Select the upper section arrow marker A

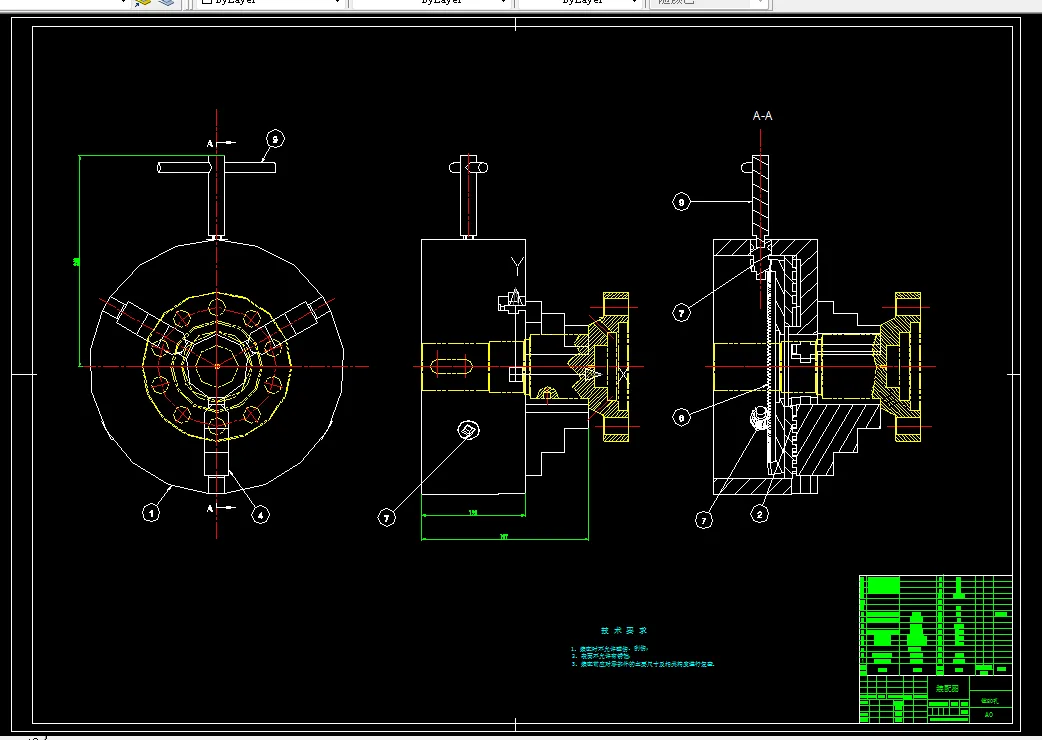(220, 143)
